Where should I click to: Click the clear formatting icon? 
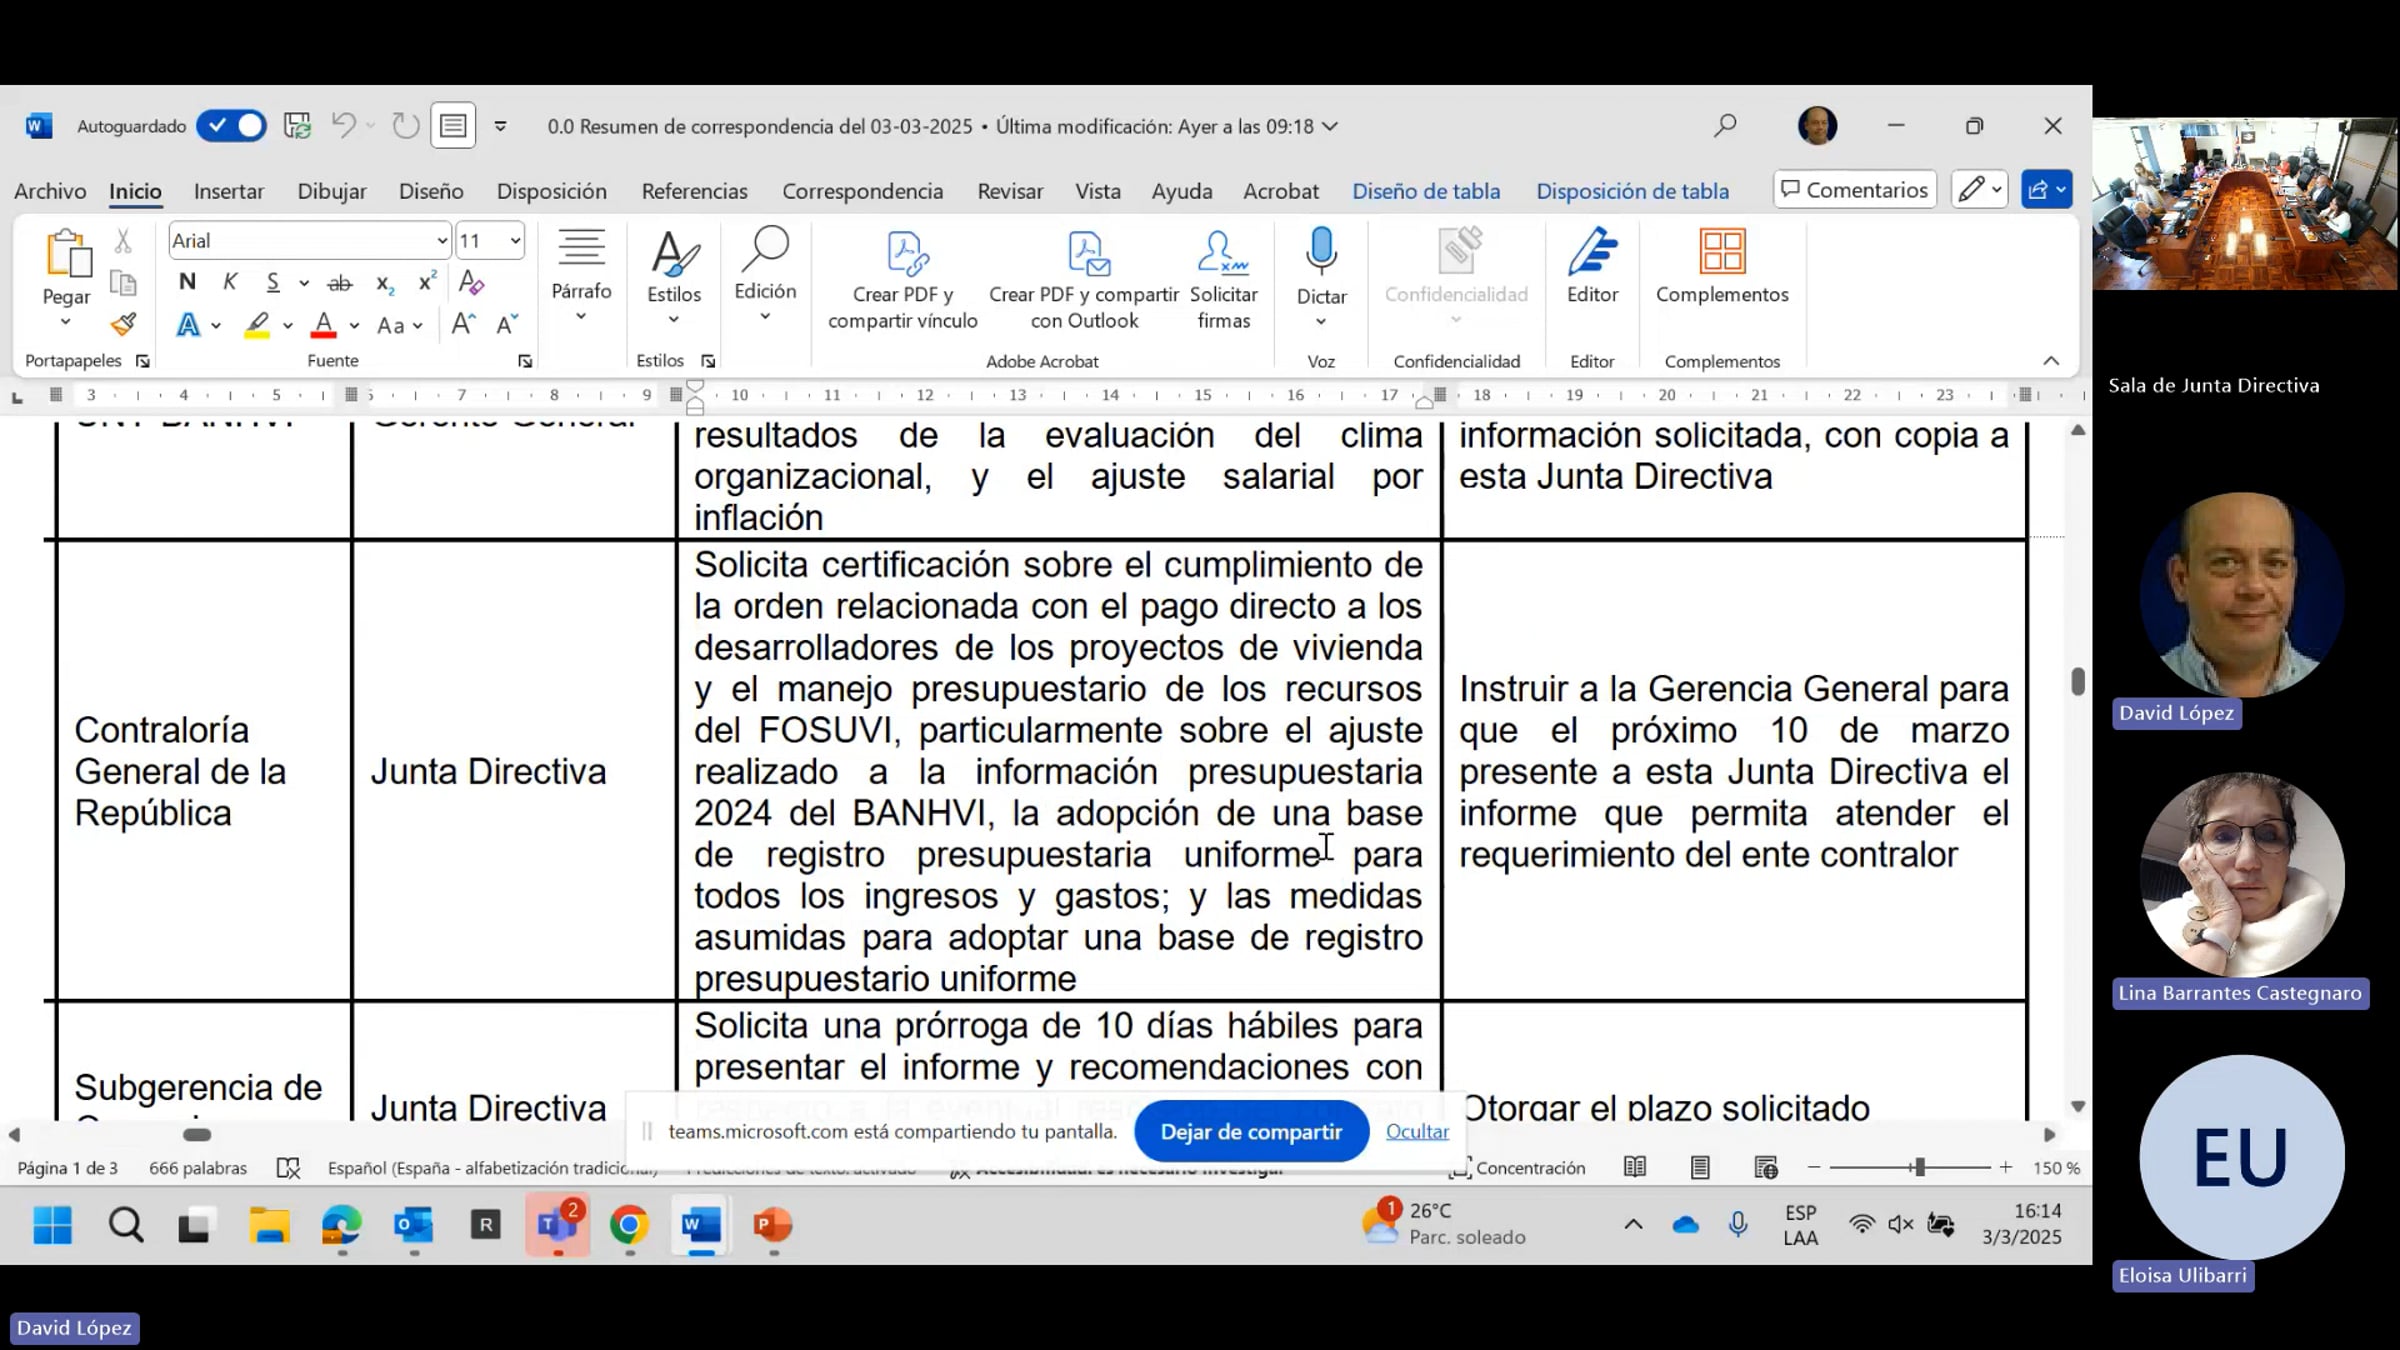click(x=471, y=283)
